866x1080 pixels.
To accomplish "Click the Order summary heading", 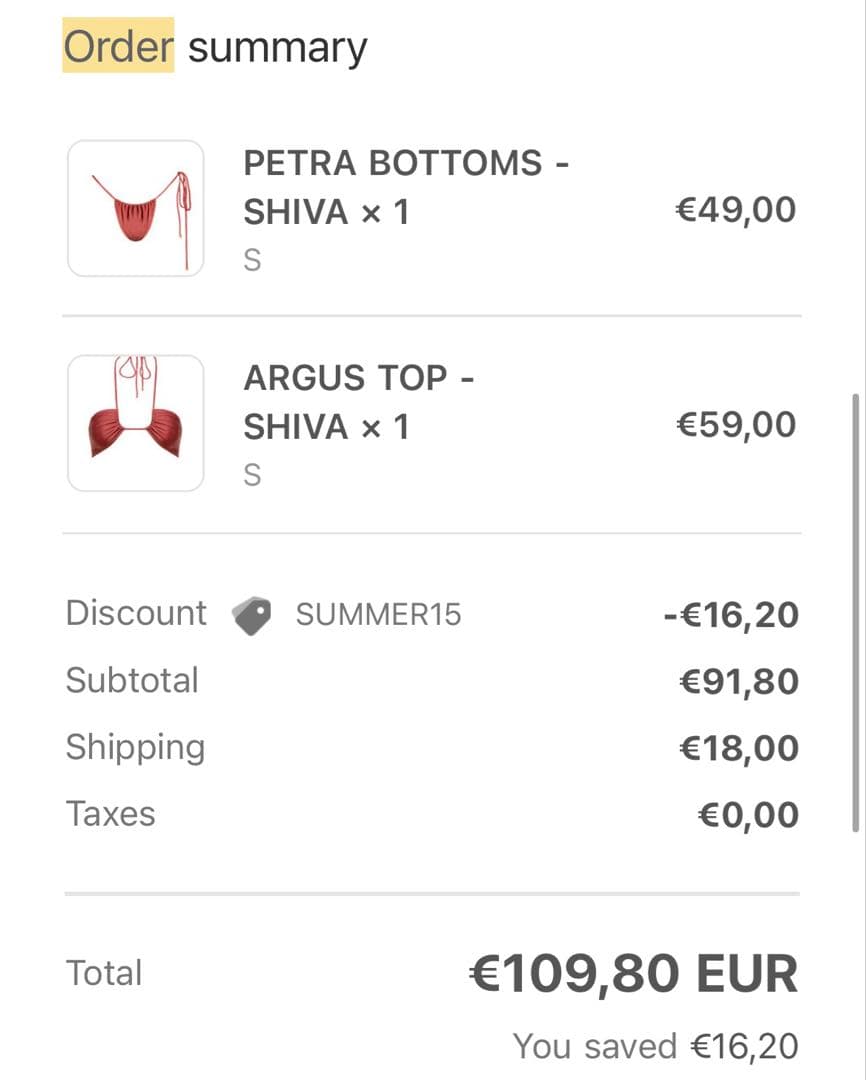I will tap(215, 47).
